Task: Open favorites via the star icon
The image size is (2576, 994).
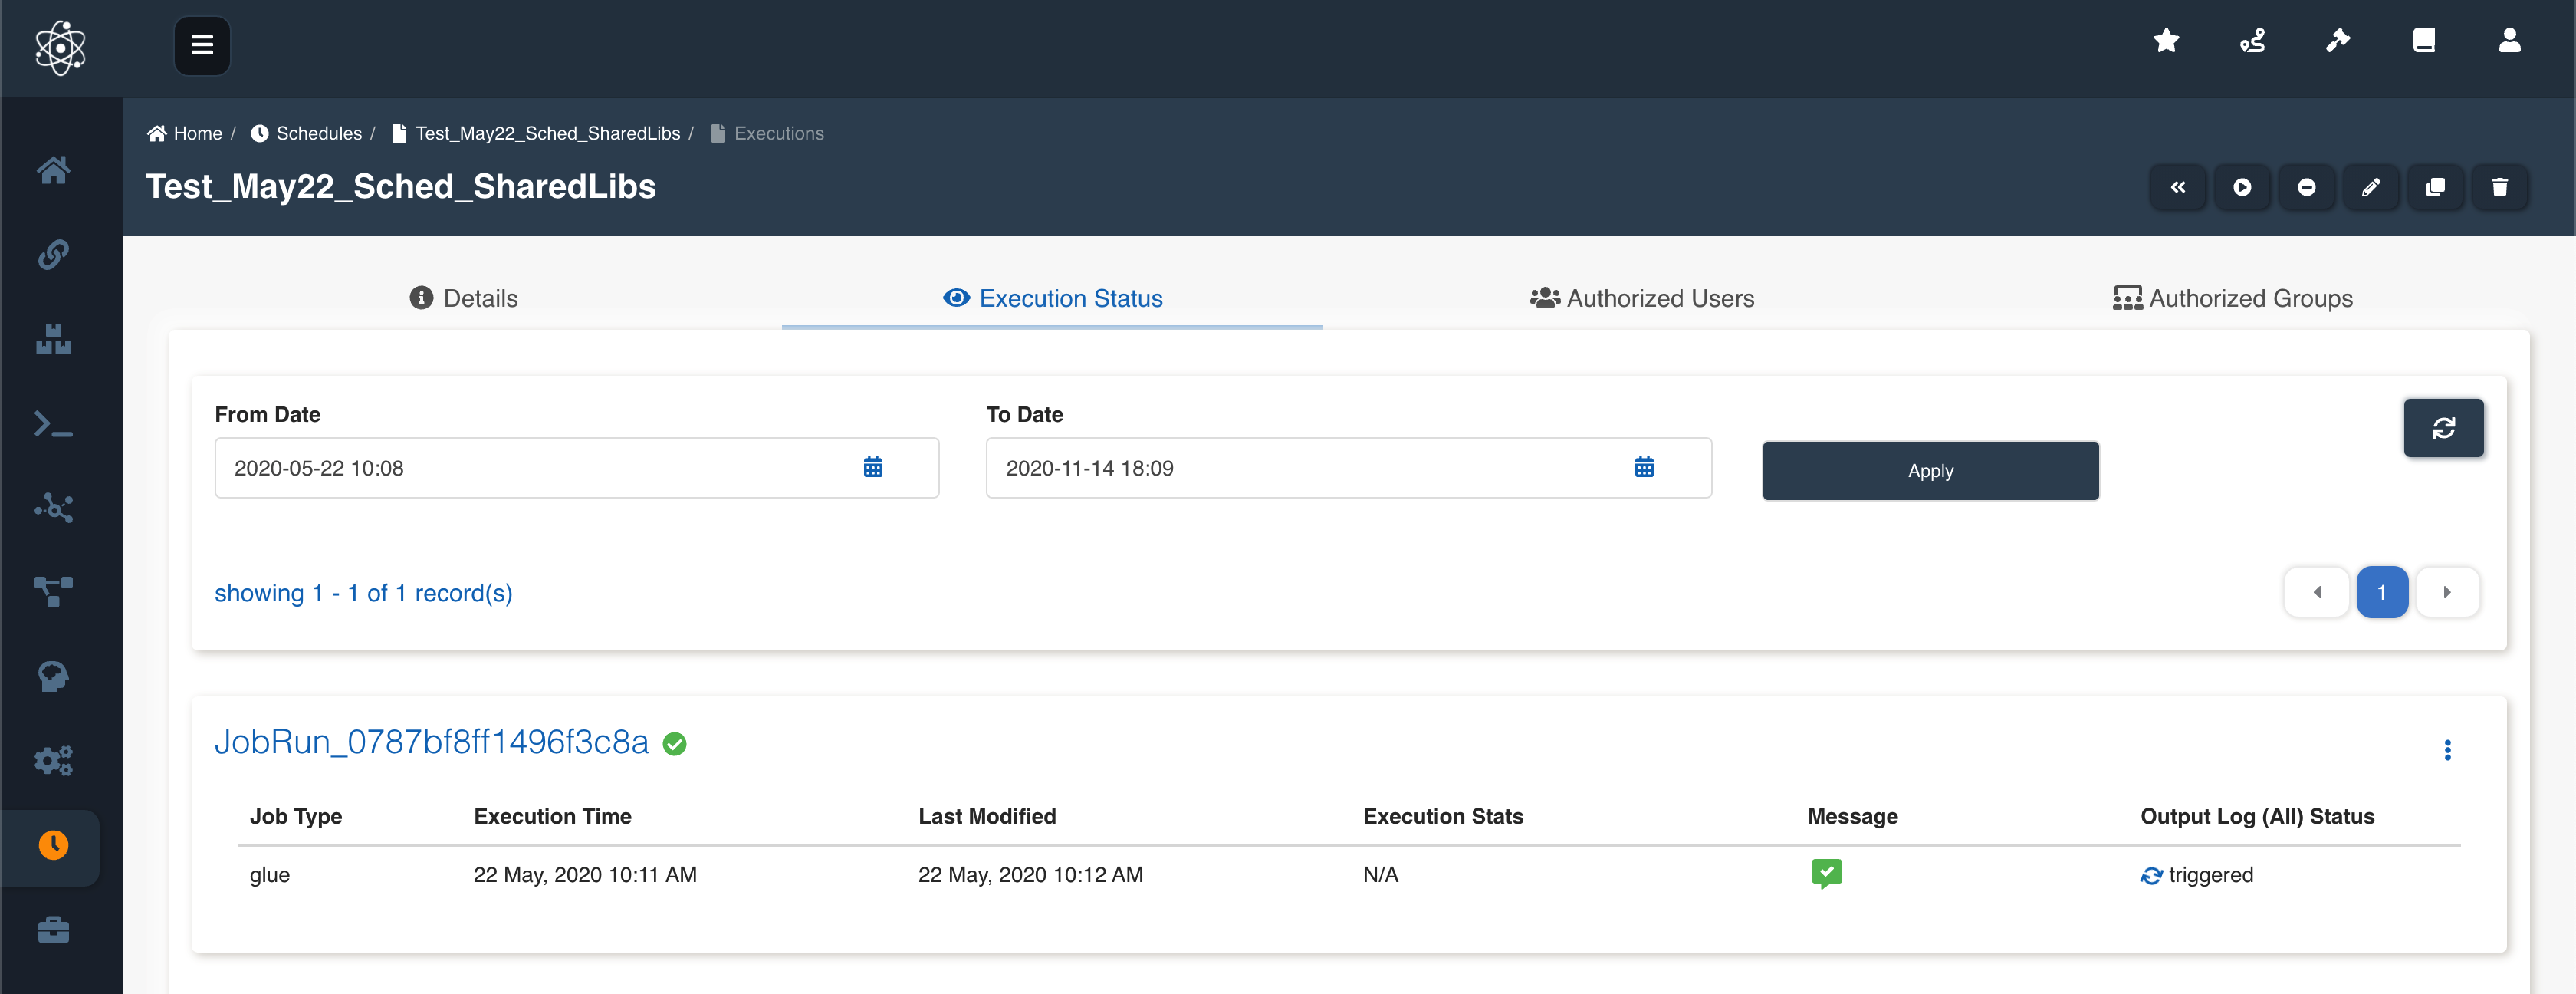Action: coord(2166,40)
